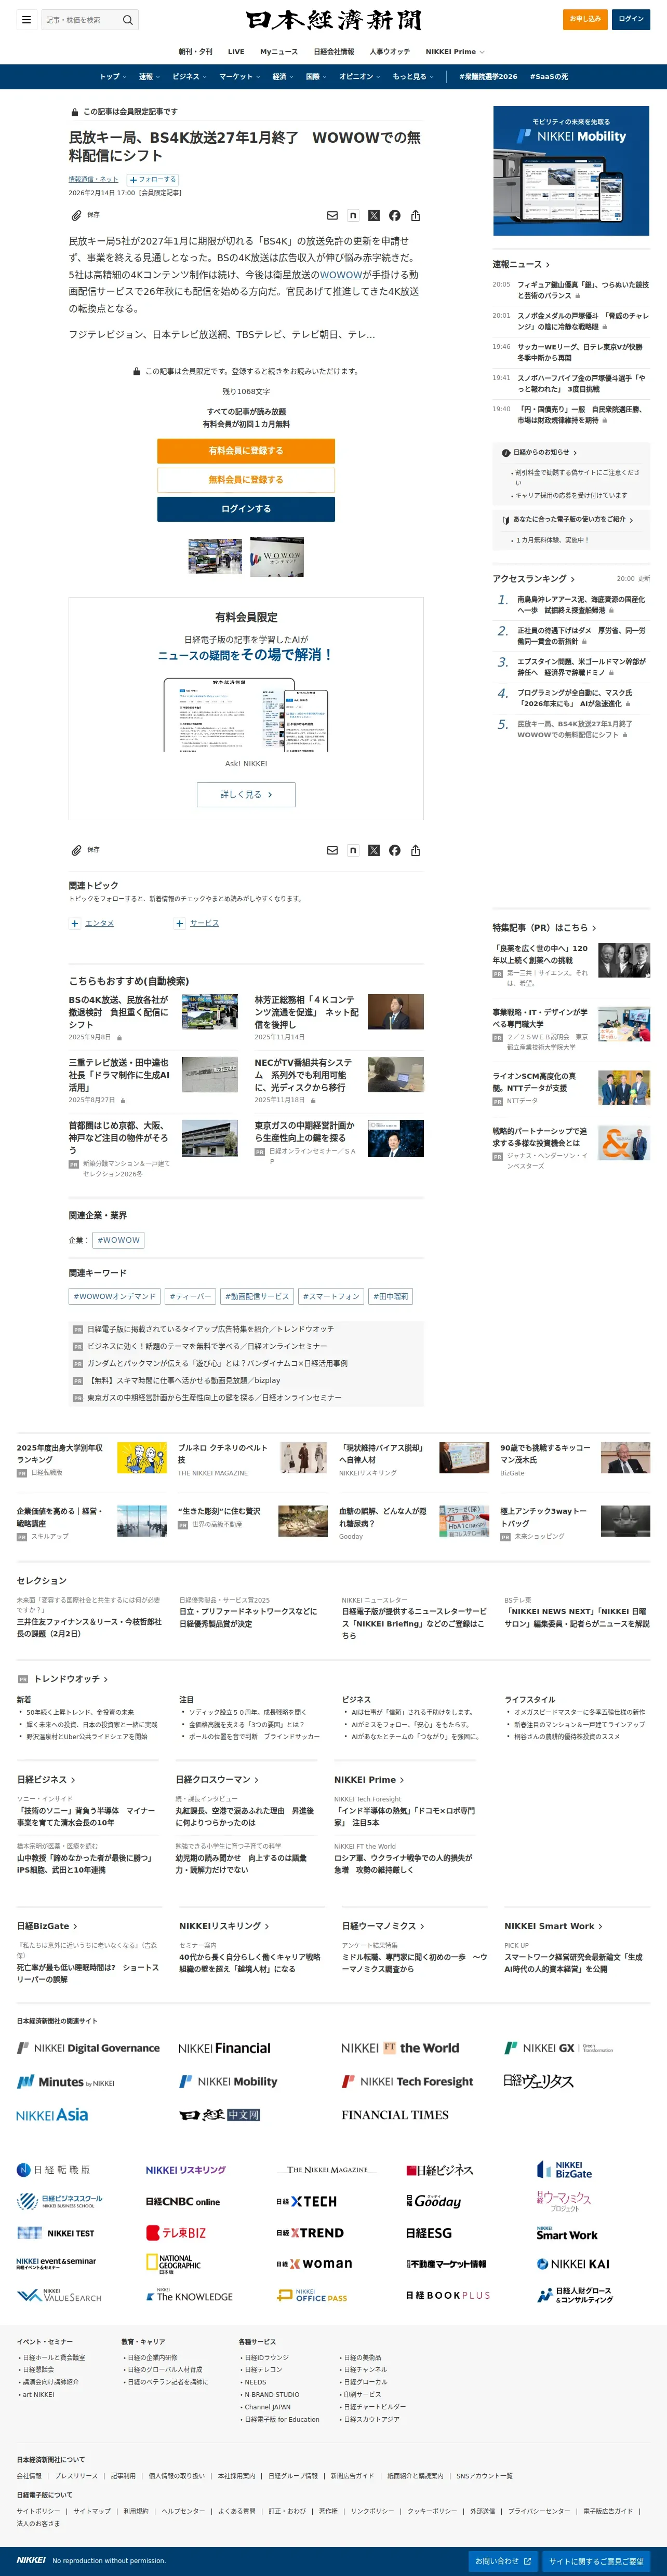Click the search magnifier icon
The width and height of the screenshot is (667, 2576).
coord(127,20)
